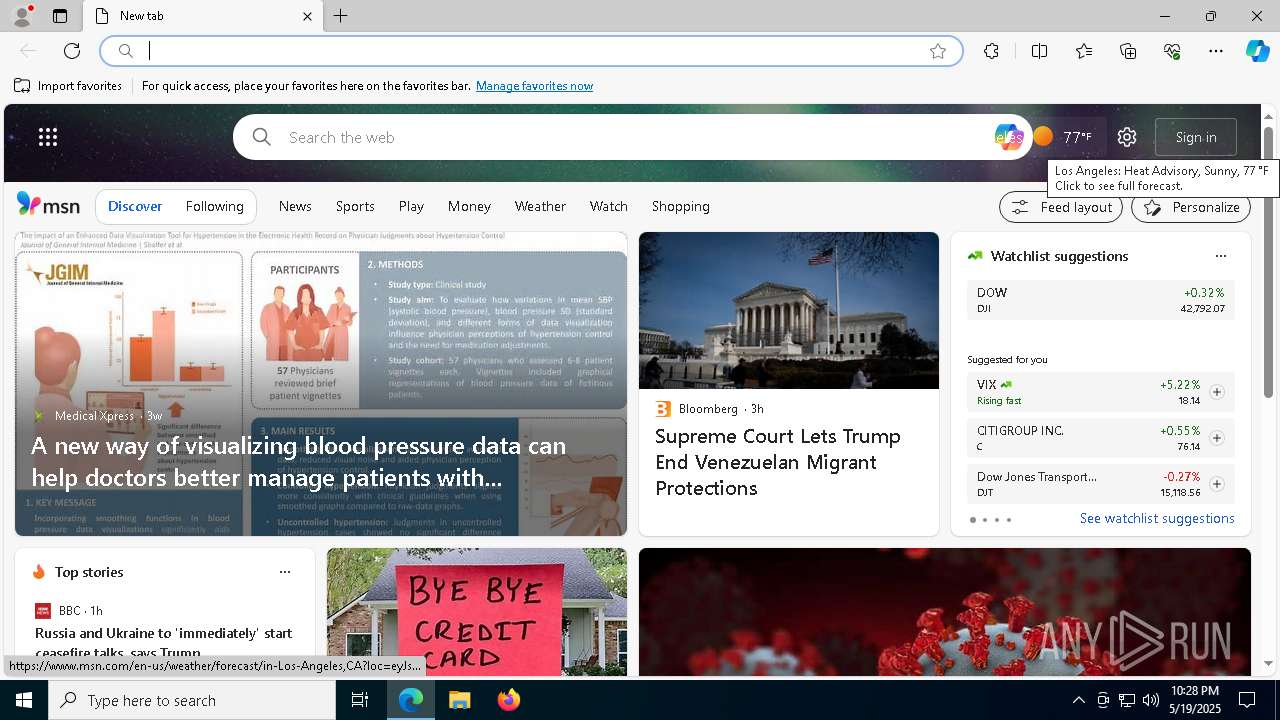Open the app launcher grid icon
This screenshot has height=720, width=1280.
pos(48,137)
